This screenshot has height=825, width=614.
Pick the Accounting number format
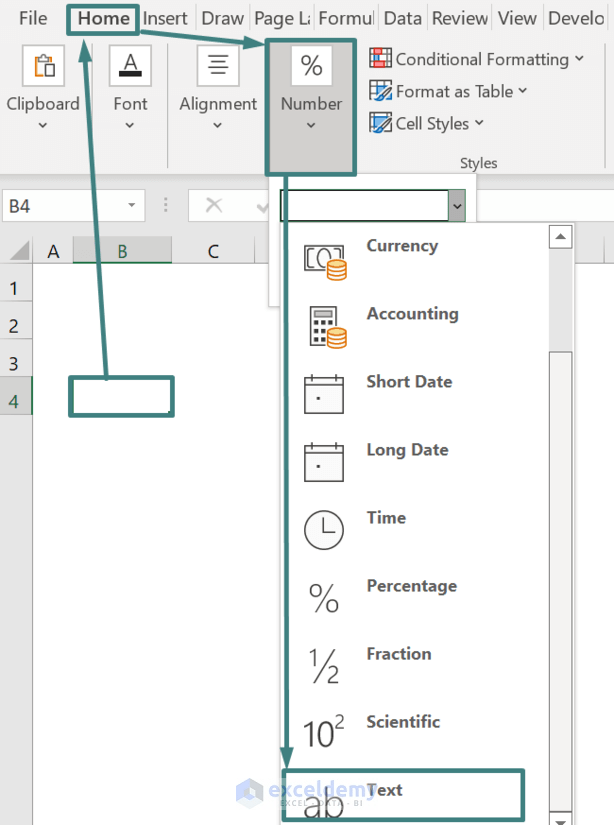[412, 313]
